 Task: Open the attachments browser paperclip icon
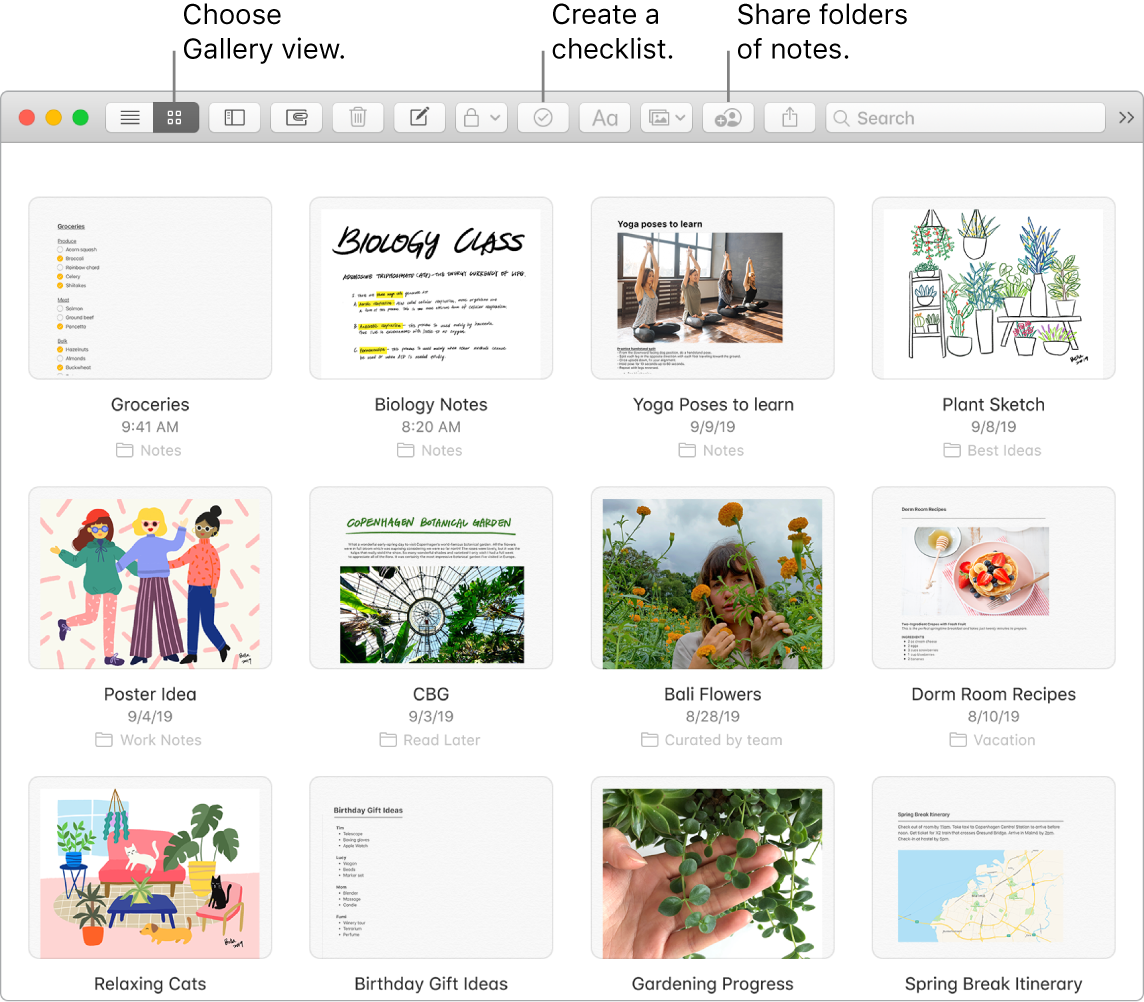(x=297, y=117)
